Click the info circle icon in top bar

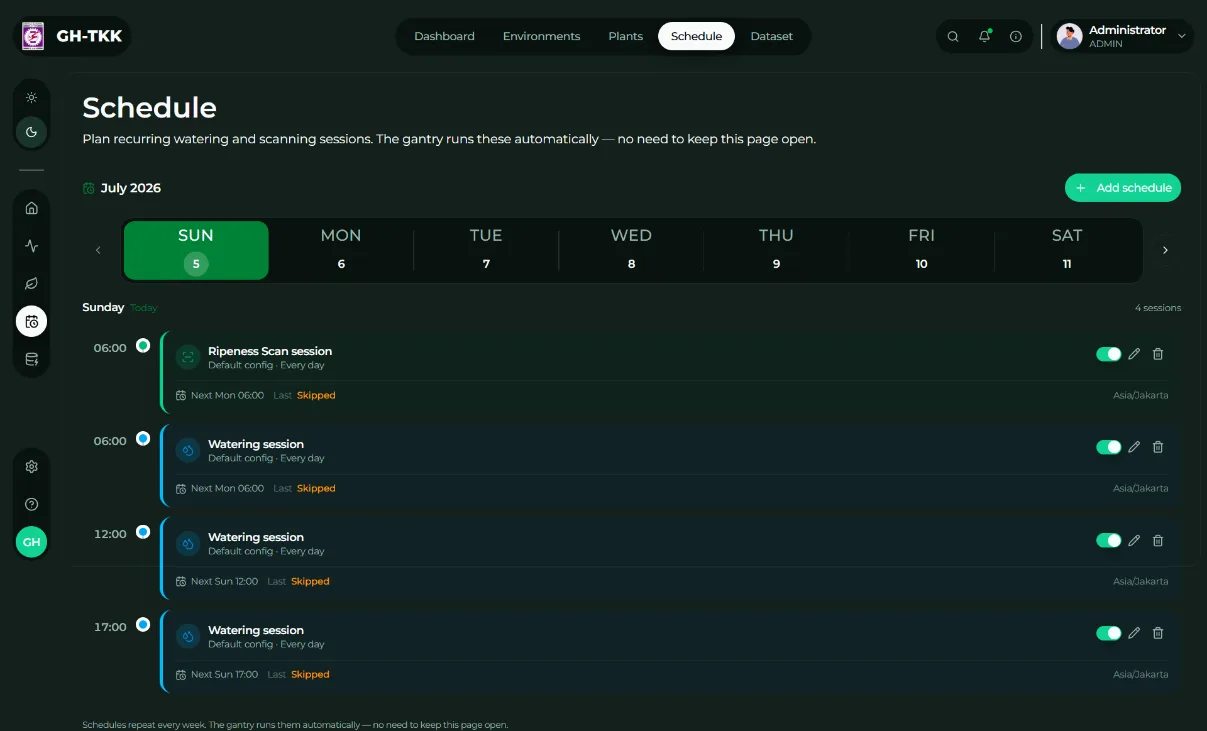pos(1016,37)
